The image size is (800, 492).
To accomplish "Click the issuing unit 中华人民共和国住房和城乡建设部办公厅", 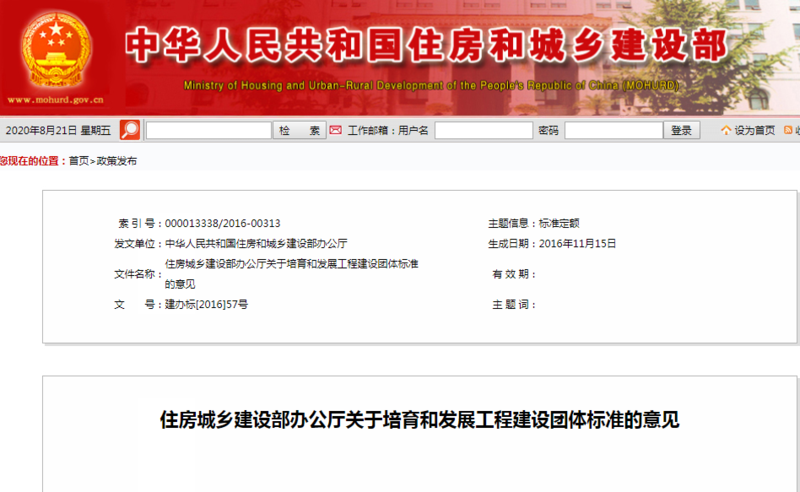I will pyautogui.click(x=256, y=243).
